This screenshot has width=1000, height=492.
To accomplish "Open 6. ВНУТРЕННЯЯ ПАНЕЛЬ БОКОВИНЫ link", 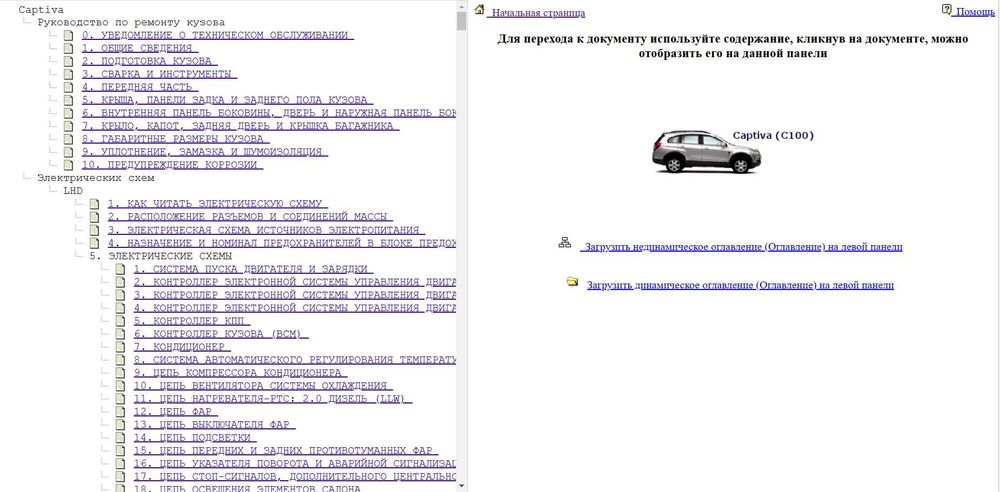I will (x=268, y=114).
